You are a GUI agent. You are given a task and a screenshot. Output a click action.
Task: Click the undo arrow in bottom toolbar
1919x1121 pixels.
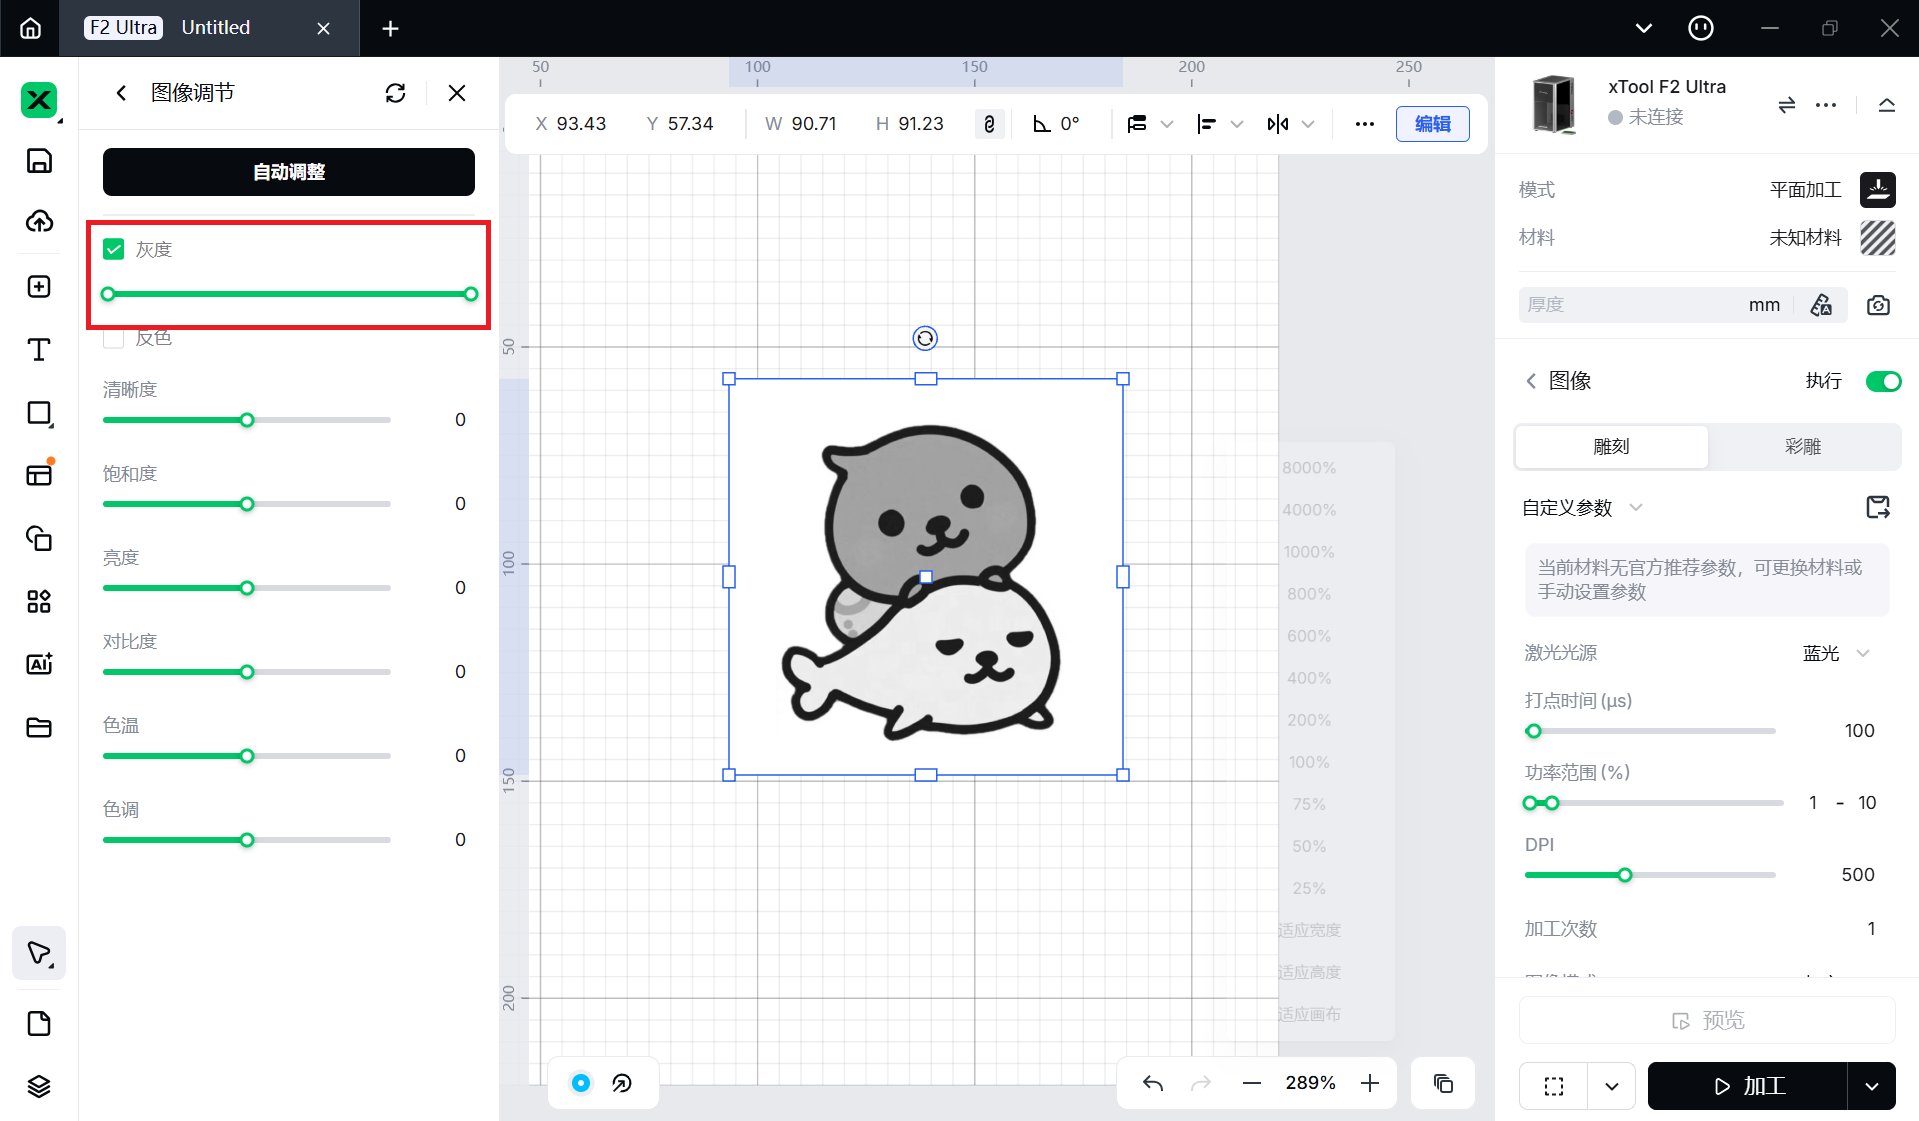coord(1153,1083)
